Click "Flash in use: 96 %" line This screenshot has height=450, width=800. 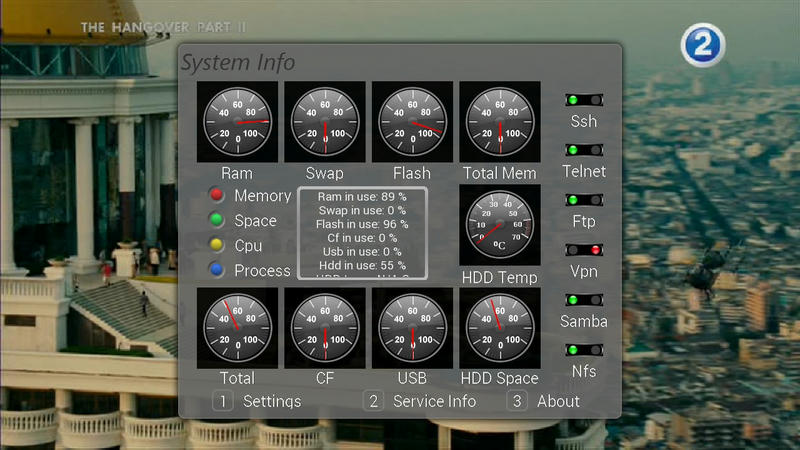pyautogui.click(x=362, y=224)
